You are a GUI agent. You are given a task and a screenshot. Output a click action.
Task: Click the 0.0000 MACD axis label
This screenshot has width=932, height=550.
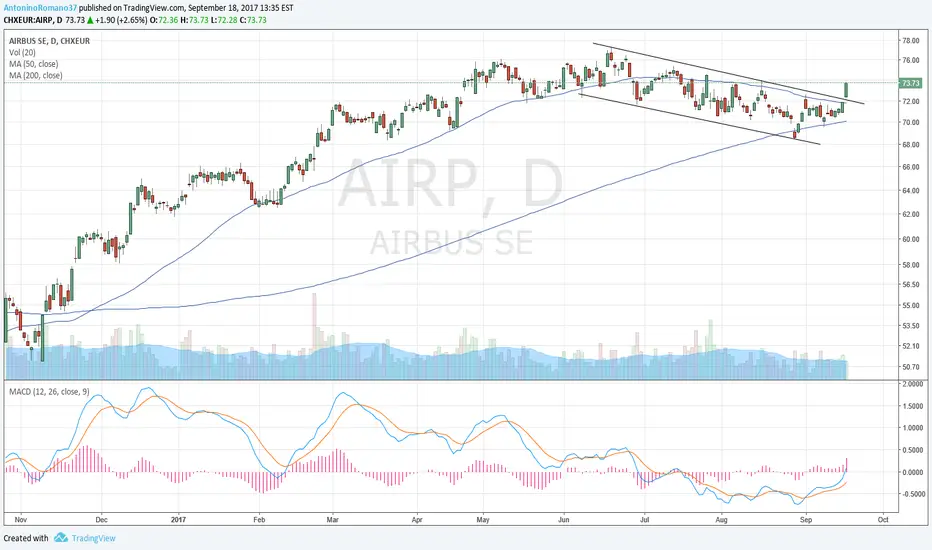(912, 473)
